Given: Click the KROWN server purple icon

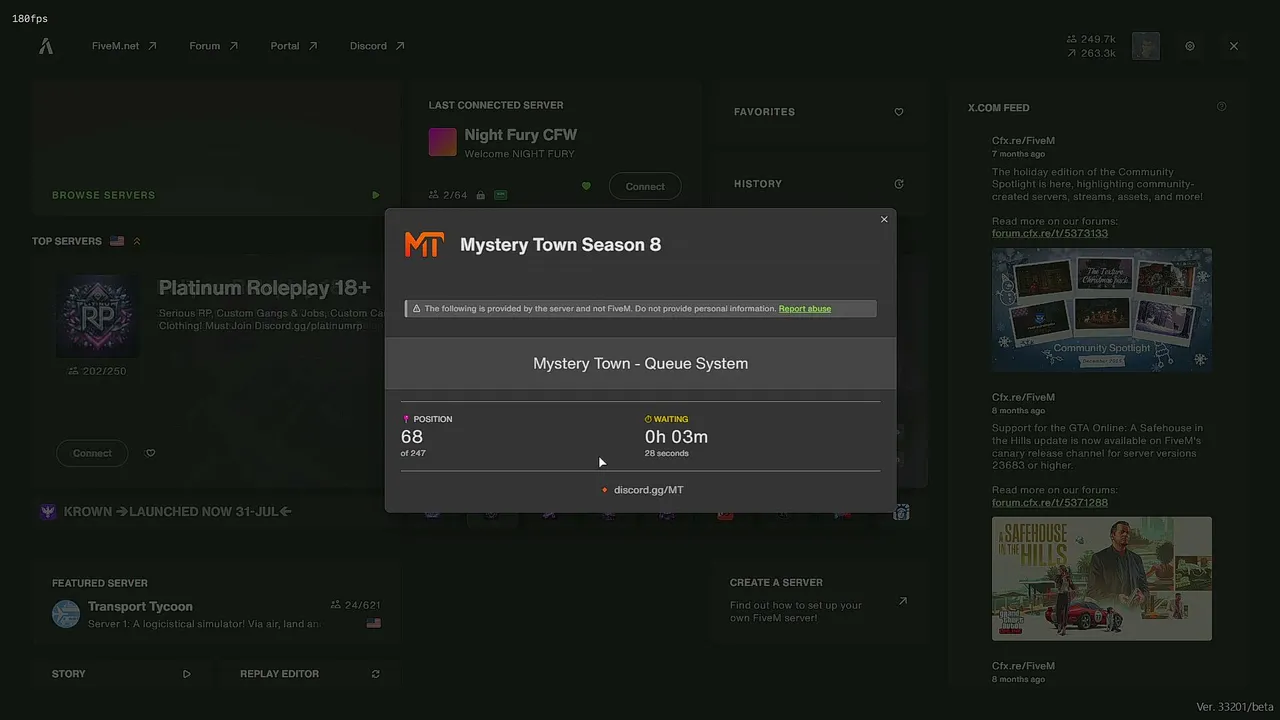Looking at the screenshot, I should coord(48,511).
